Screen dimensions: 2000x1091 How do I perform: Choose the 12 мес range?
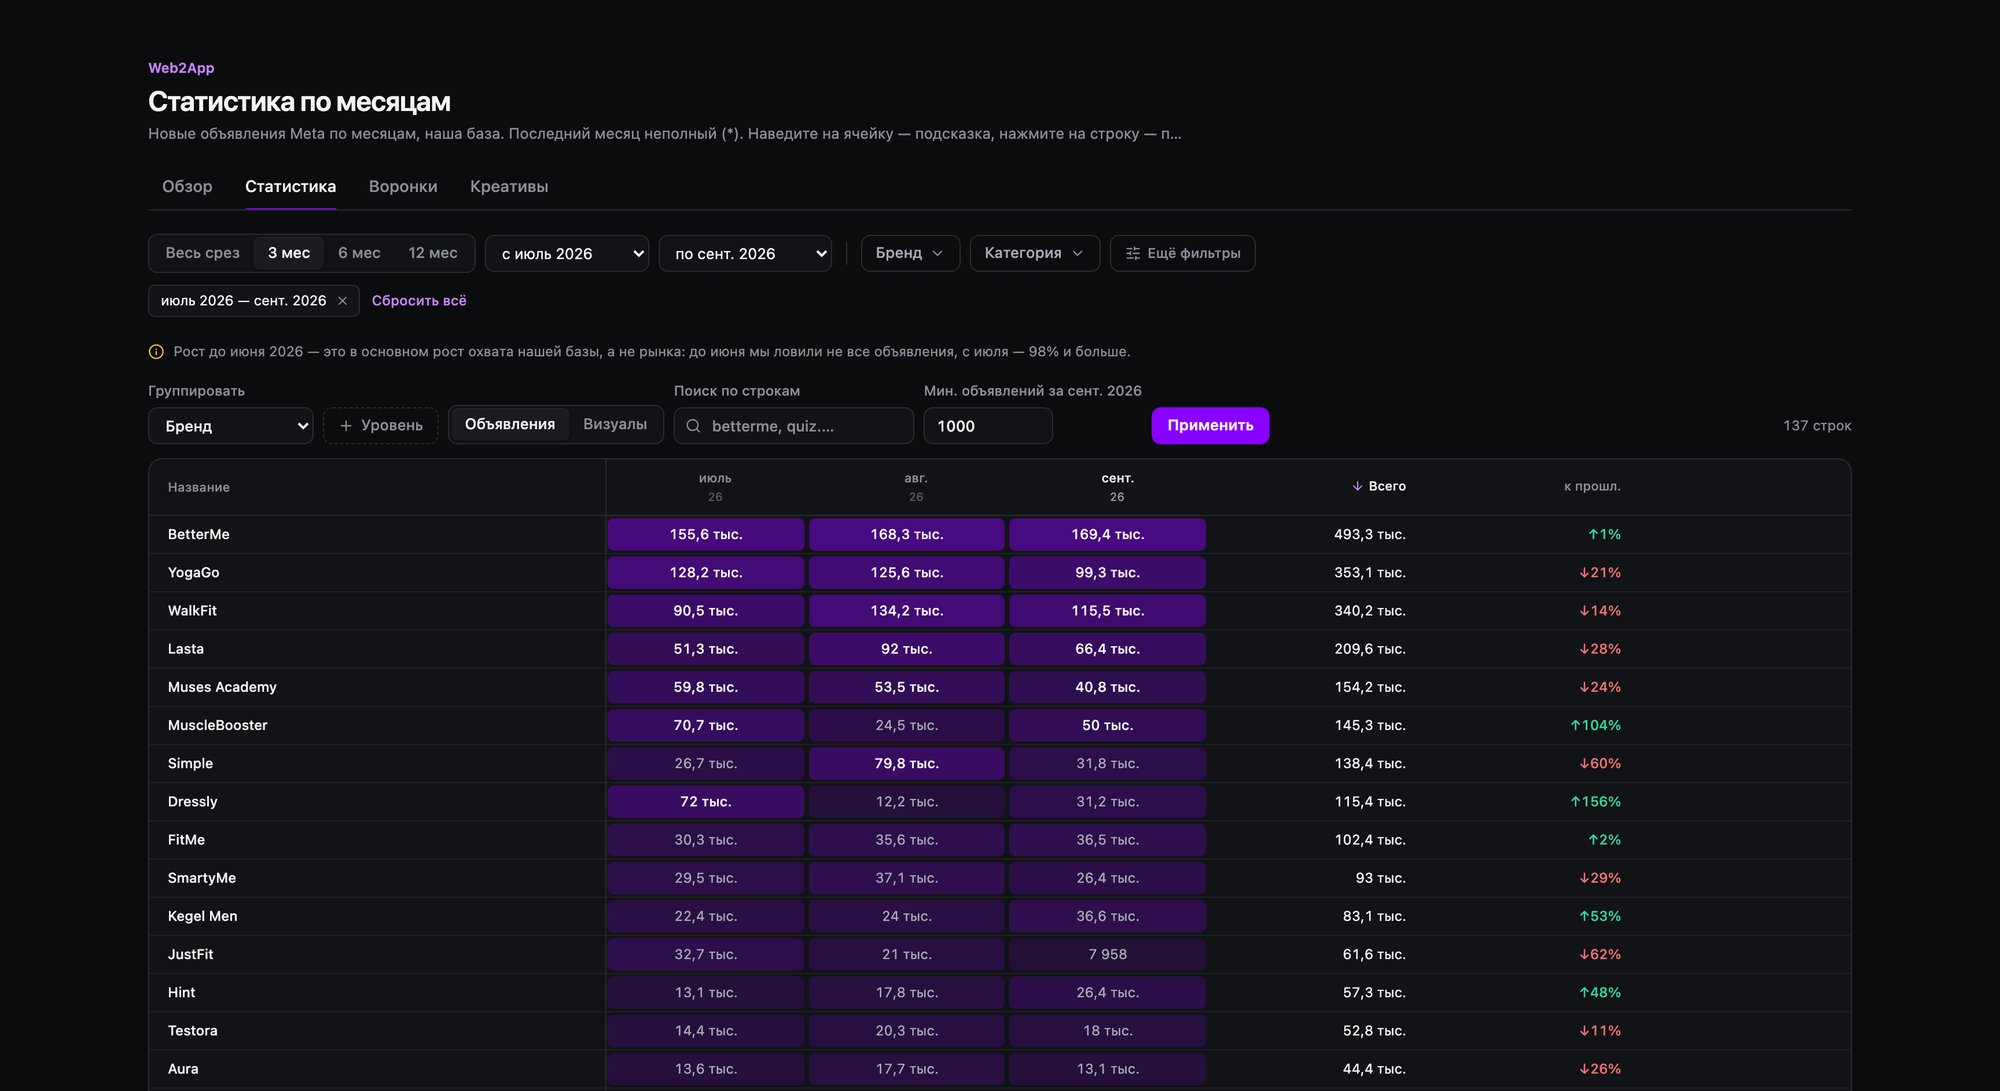(433, 254)
